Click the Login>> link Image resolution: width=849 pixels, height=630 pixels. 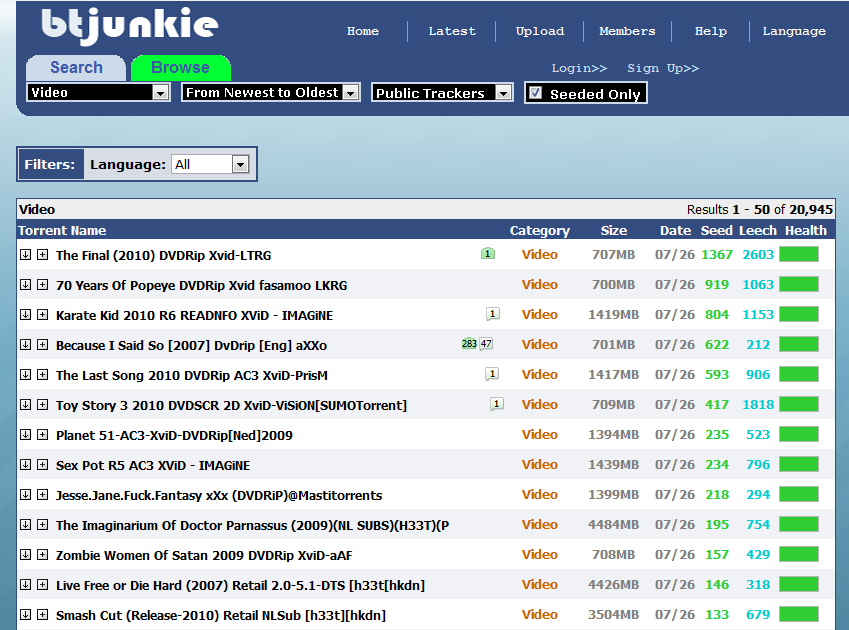click(579, 68)
